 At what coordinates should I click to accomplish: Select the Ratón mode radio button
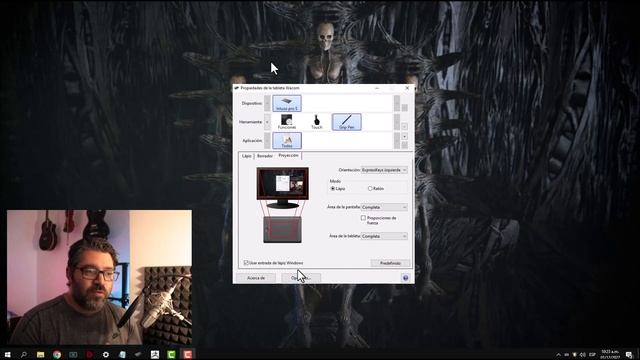370,189
